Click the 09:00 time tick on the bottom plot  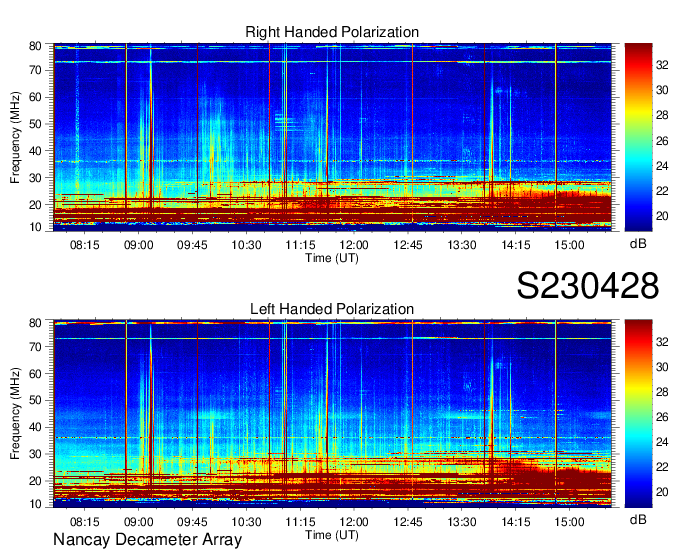pyautogui.click(x=138, y=522)
